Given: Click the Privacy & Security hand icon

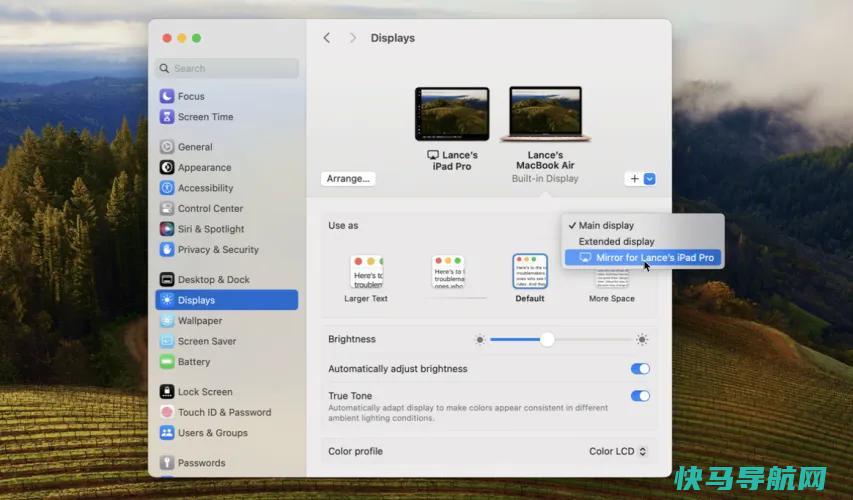Looking at the screenshot, I should coord(167,249).
